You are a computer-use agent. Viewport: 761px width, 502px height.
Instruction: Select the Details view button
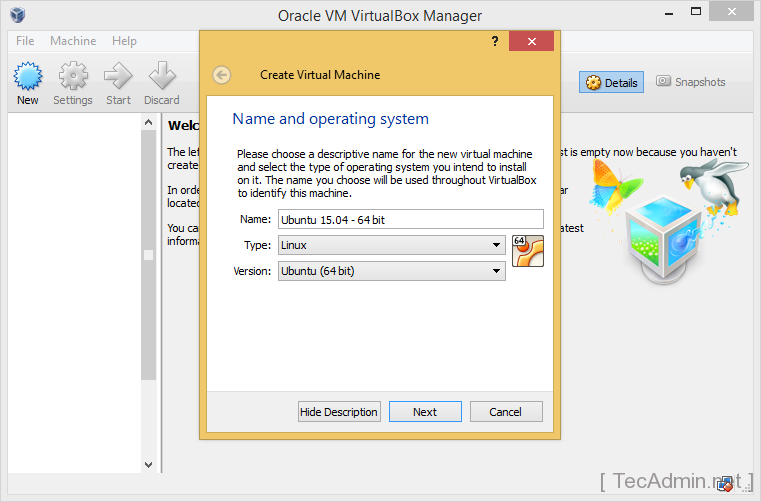(612, 83)
